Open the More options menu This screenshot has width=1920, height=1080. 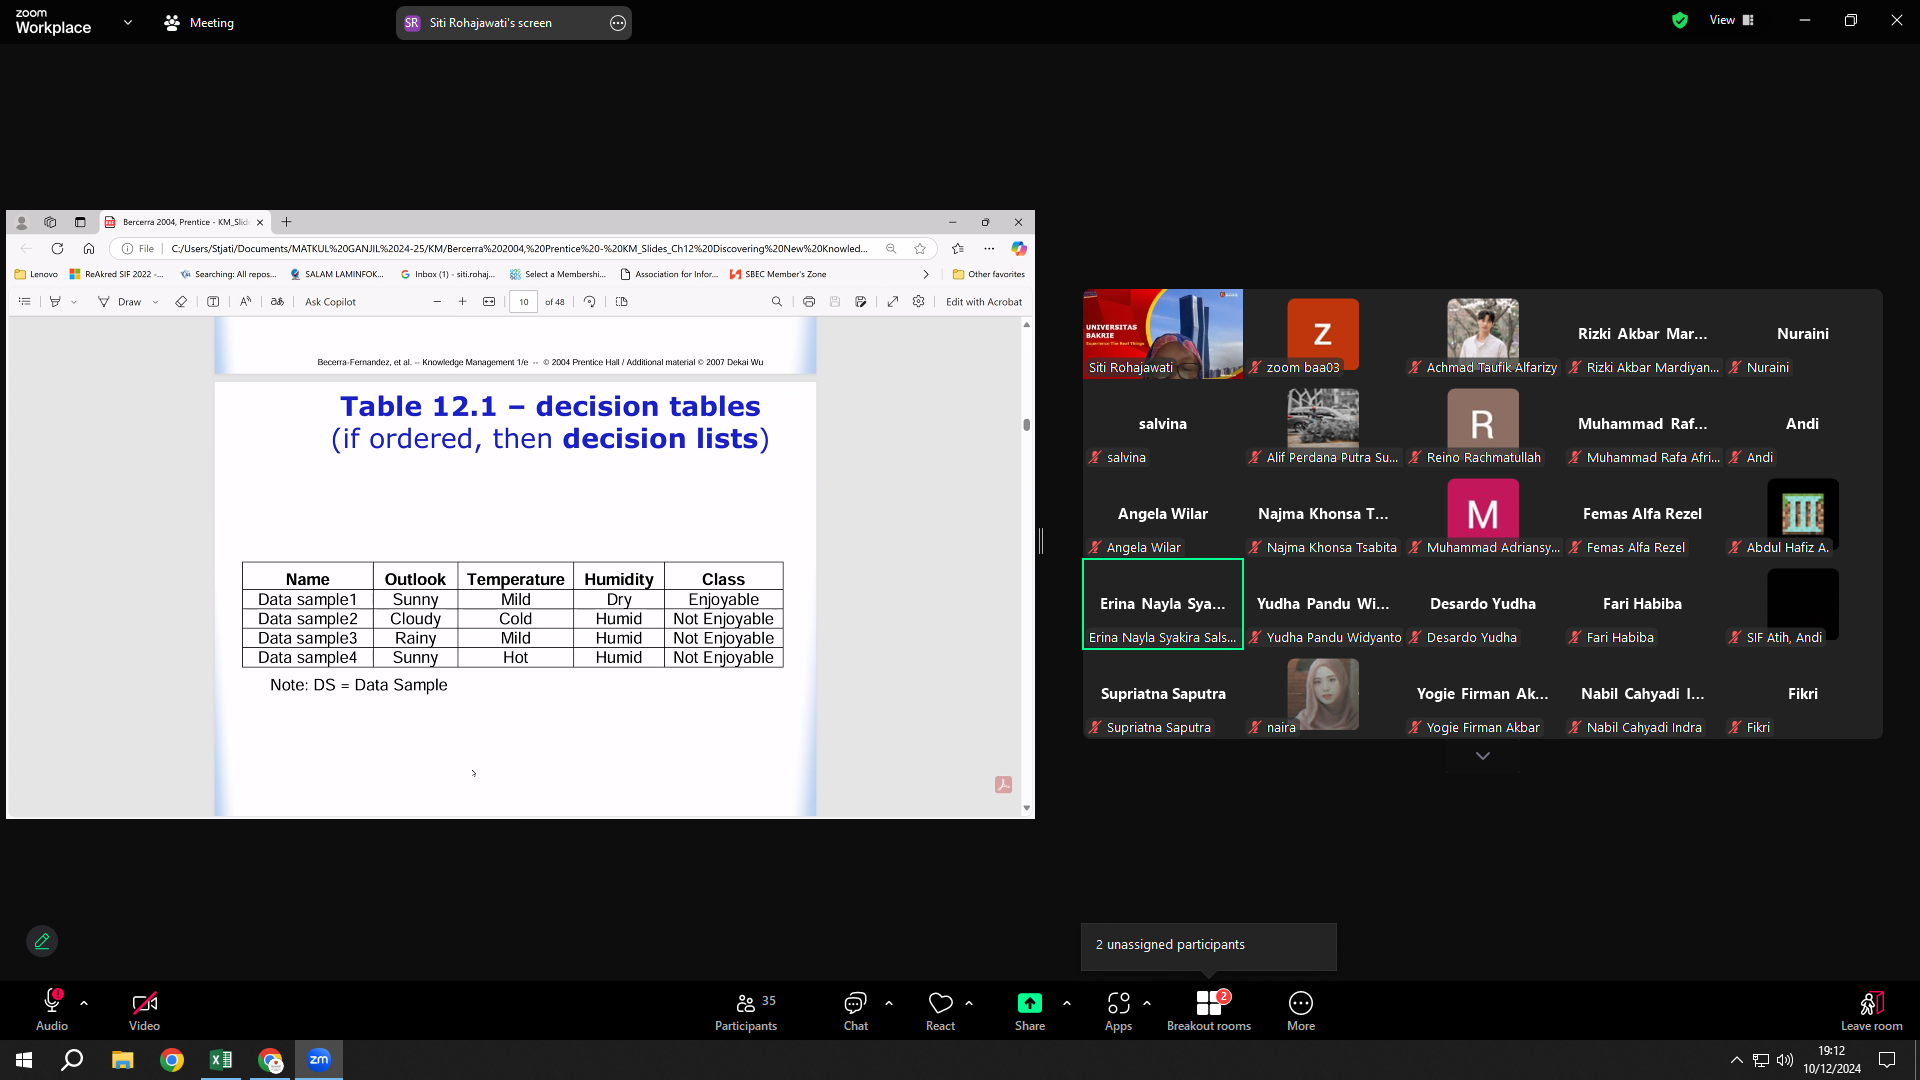pyautogui.click(x=1301, y=1010)
